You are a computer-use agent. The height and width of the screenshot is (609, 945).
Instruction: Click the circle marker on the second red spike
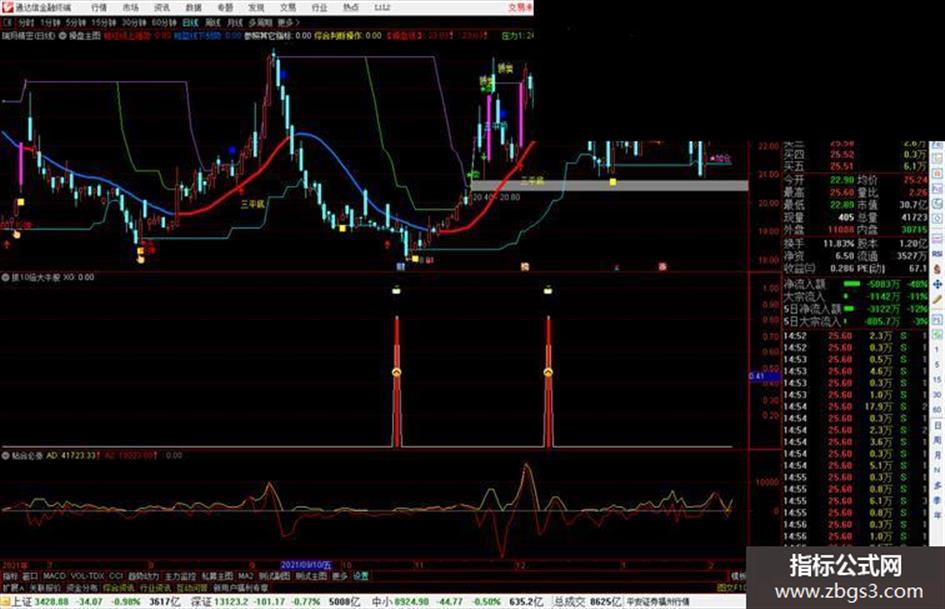pyautogui.click(x=548, y=373)
